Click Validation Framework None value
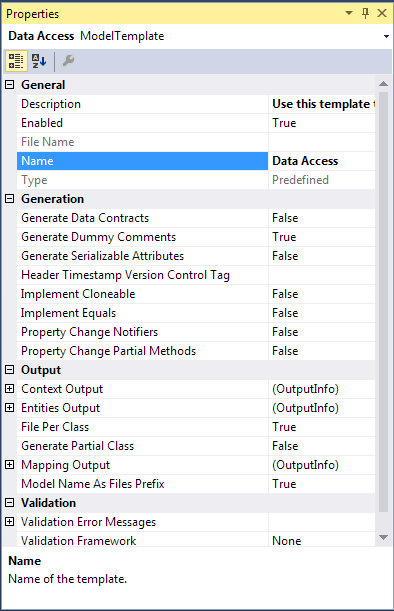 322,540
